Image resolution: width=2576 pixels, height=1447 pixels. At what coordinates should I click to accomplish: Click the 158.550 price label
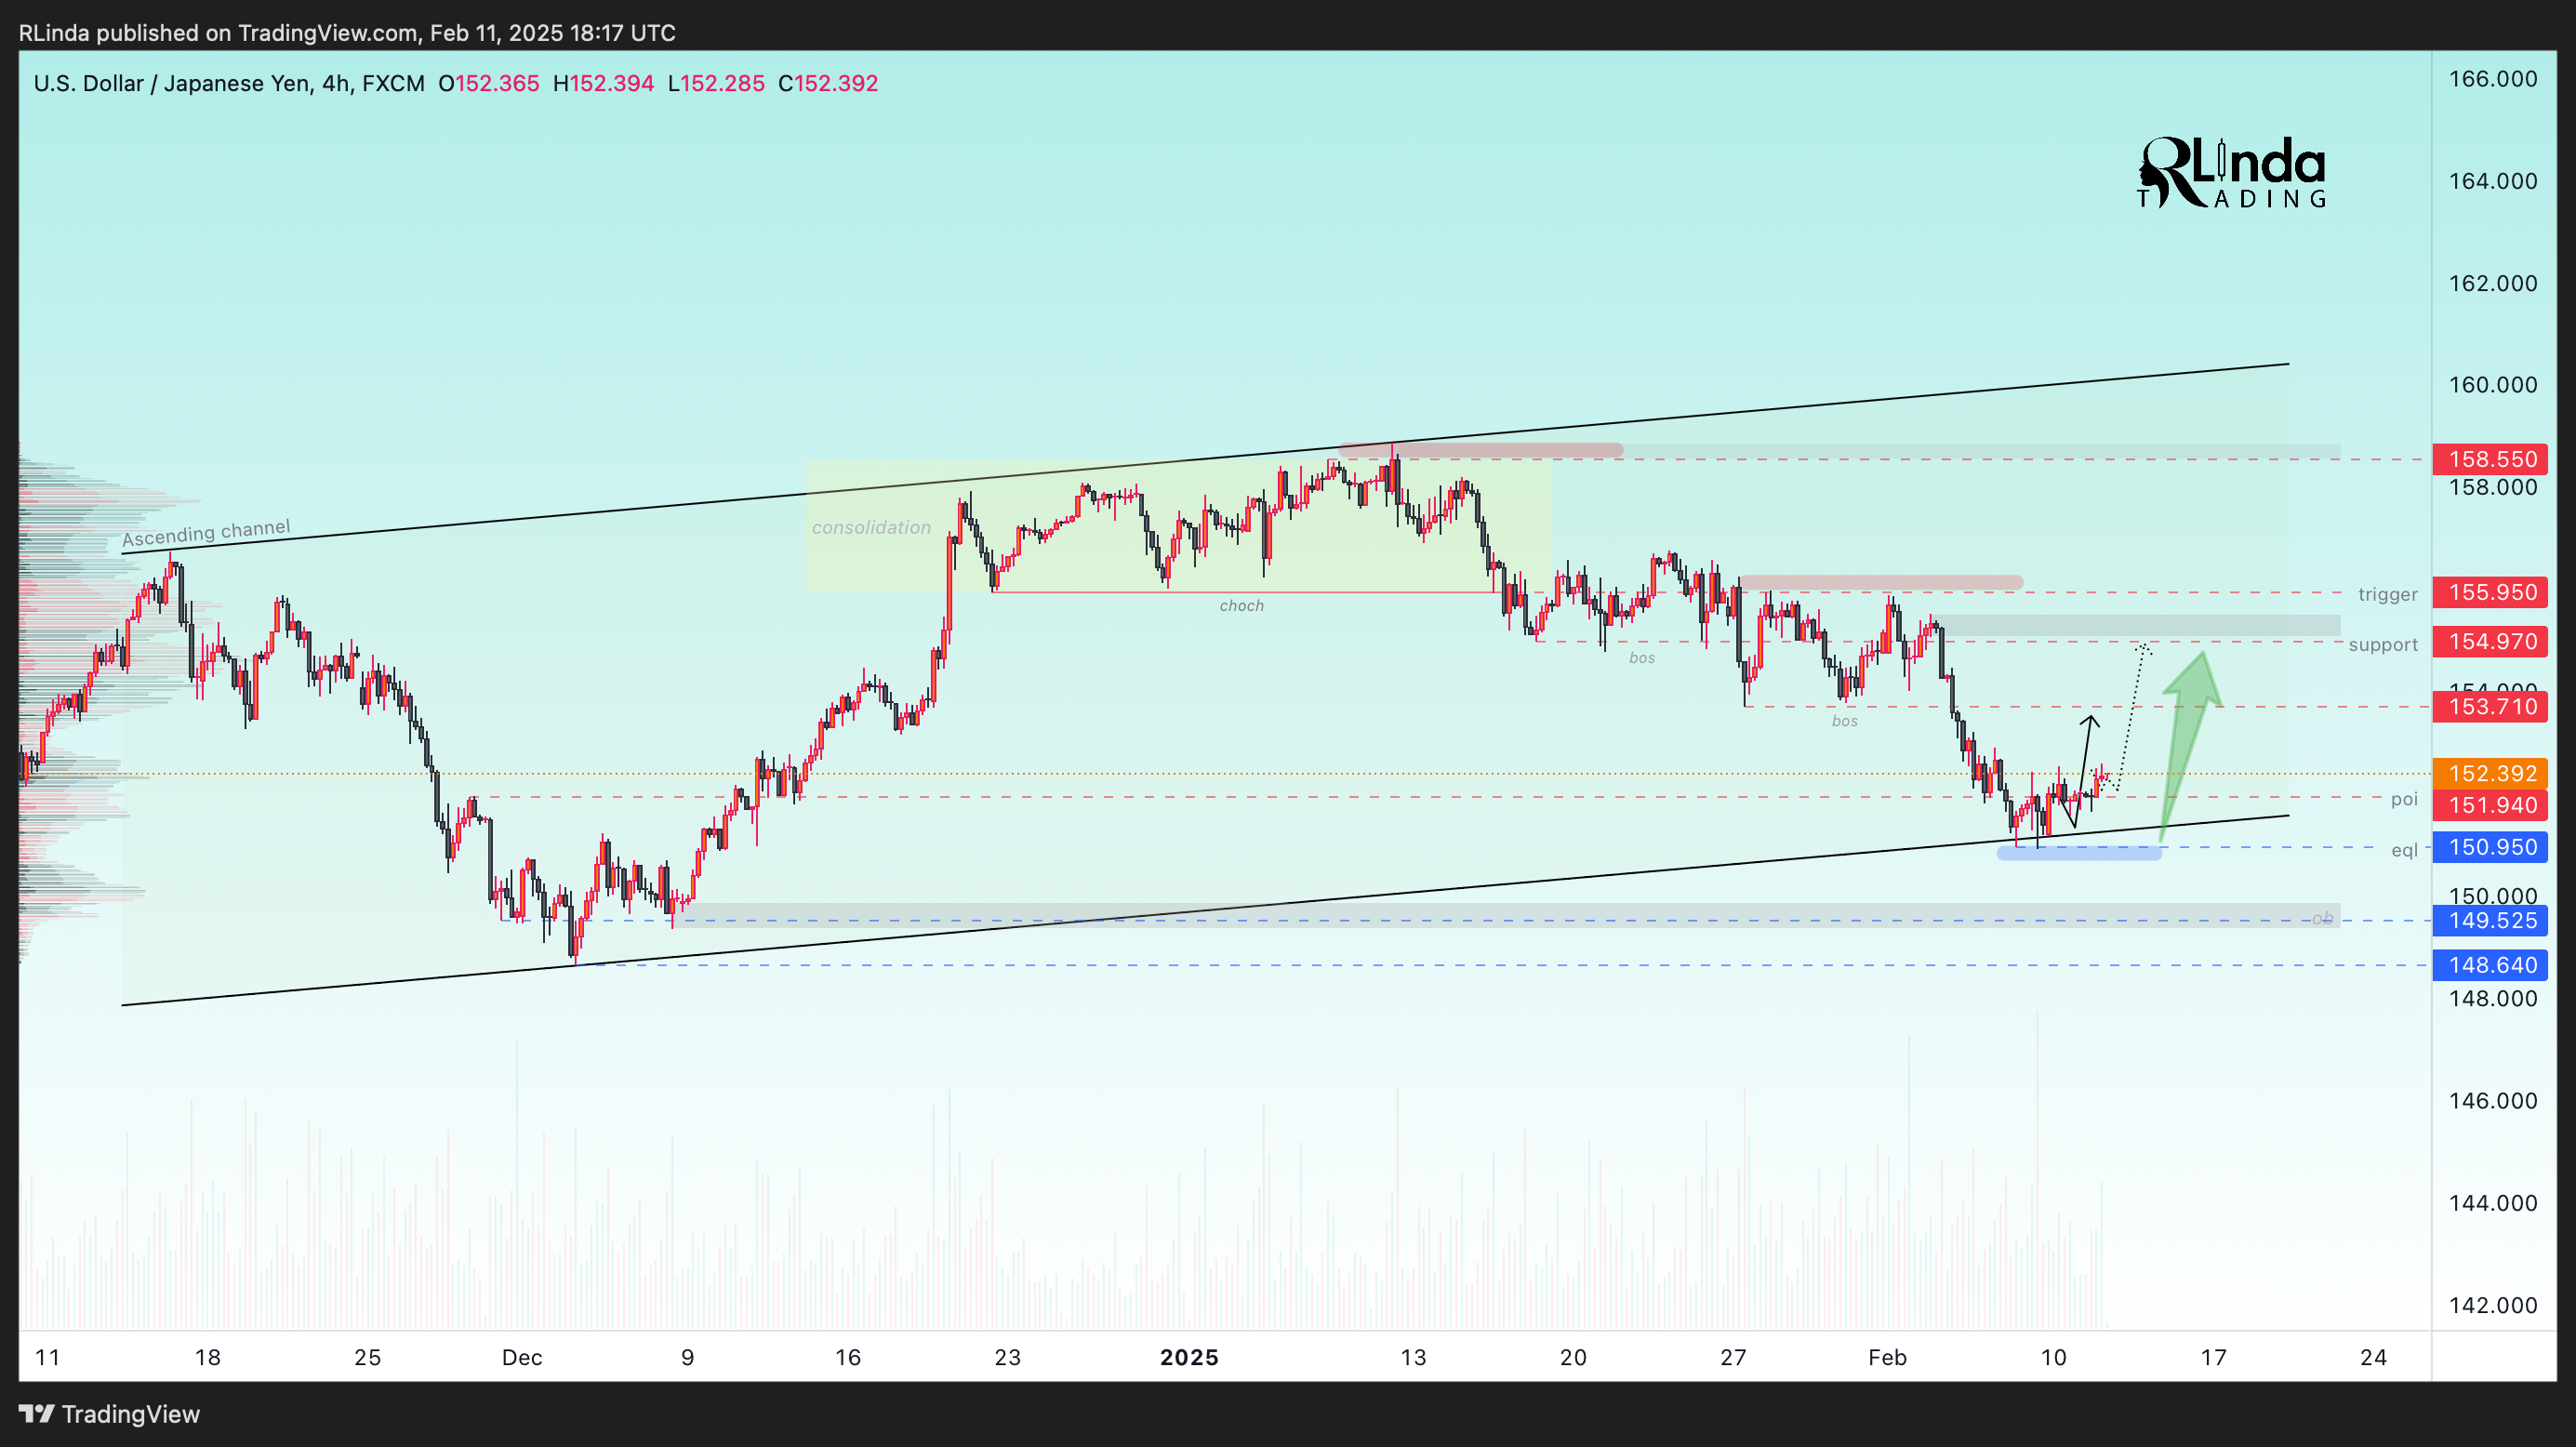[x=2490, y=459]
